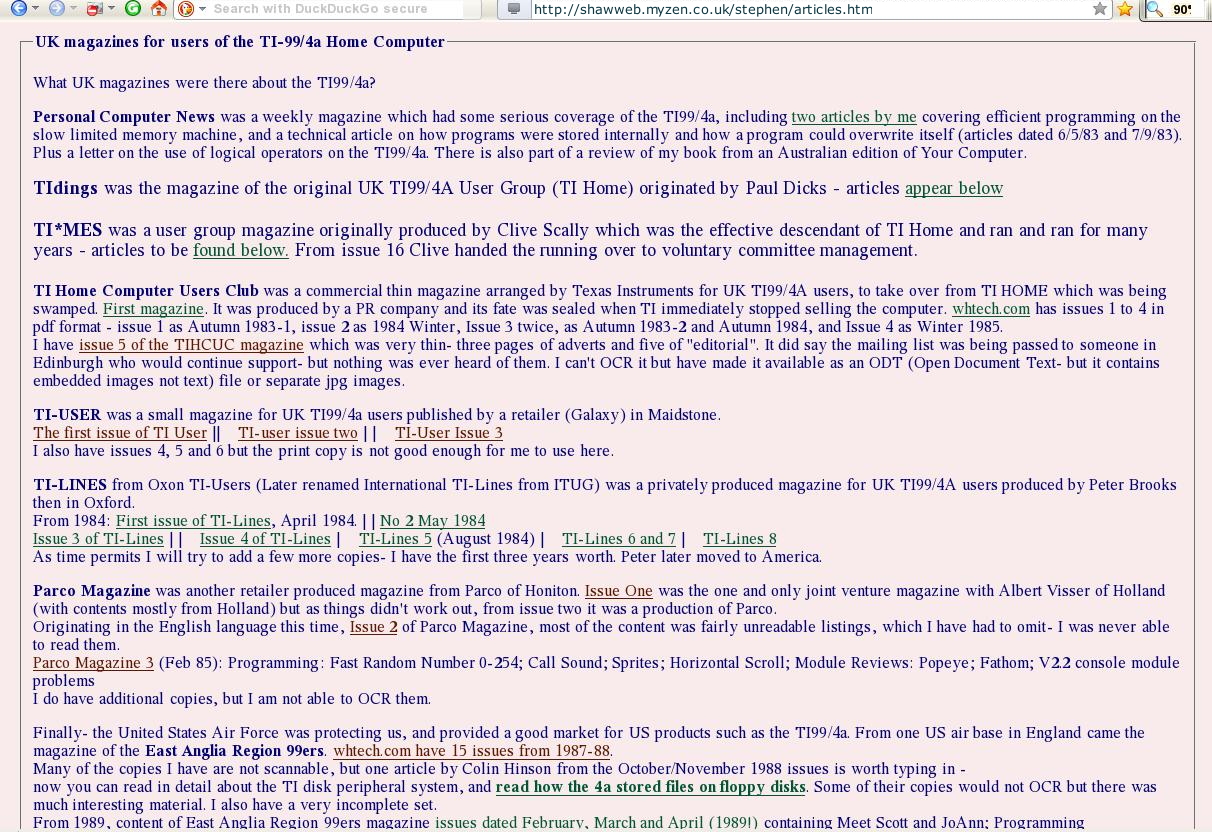Click the 'UK magazines for users of the TI-99/4a' heading
Image resolution: width=1212 pixels, height=832 pixels.
(x=240, y=42)
